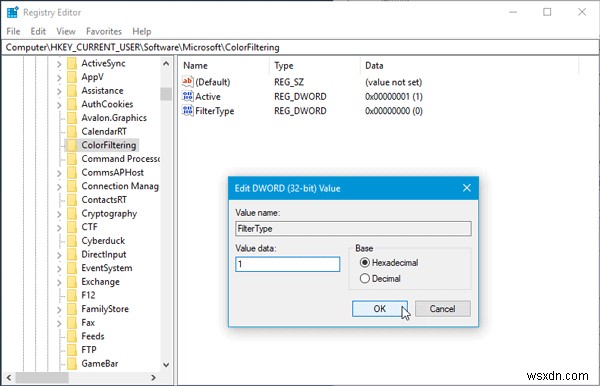The width and height of the screenshot is (600, 386).
Task: Select the Feeds tree key
Action: [93, 336]
